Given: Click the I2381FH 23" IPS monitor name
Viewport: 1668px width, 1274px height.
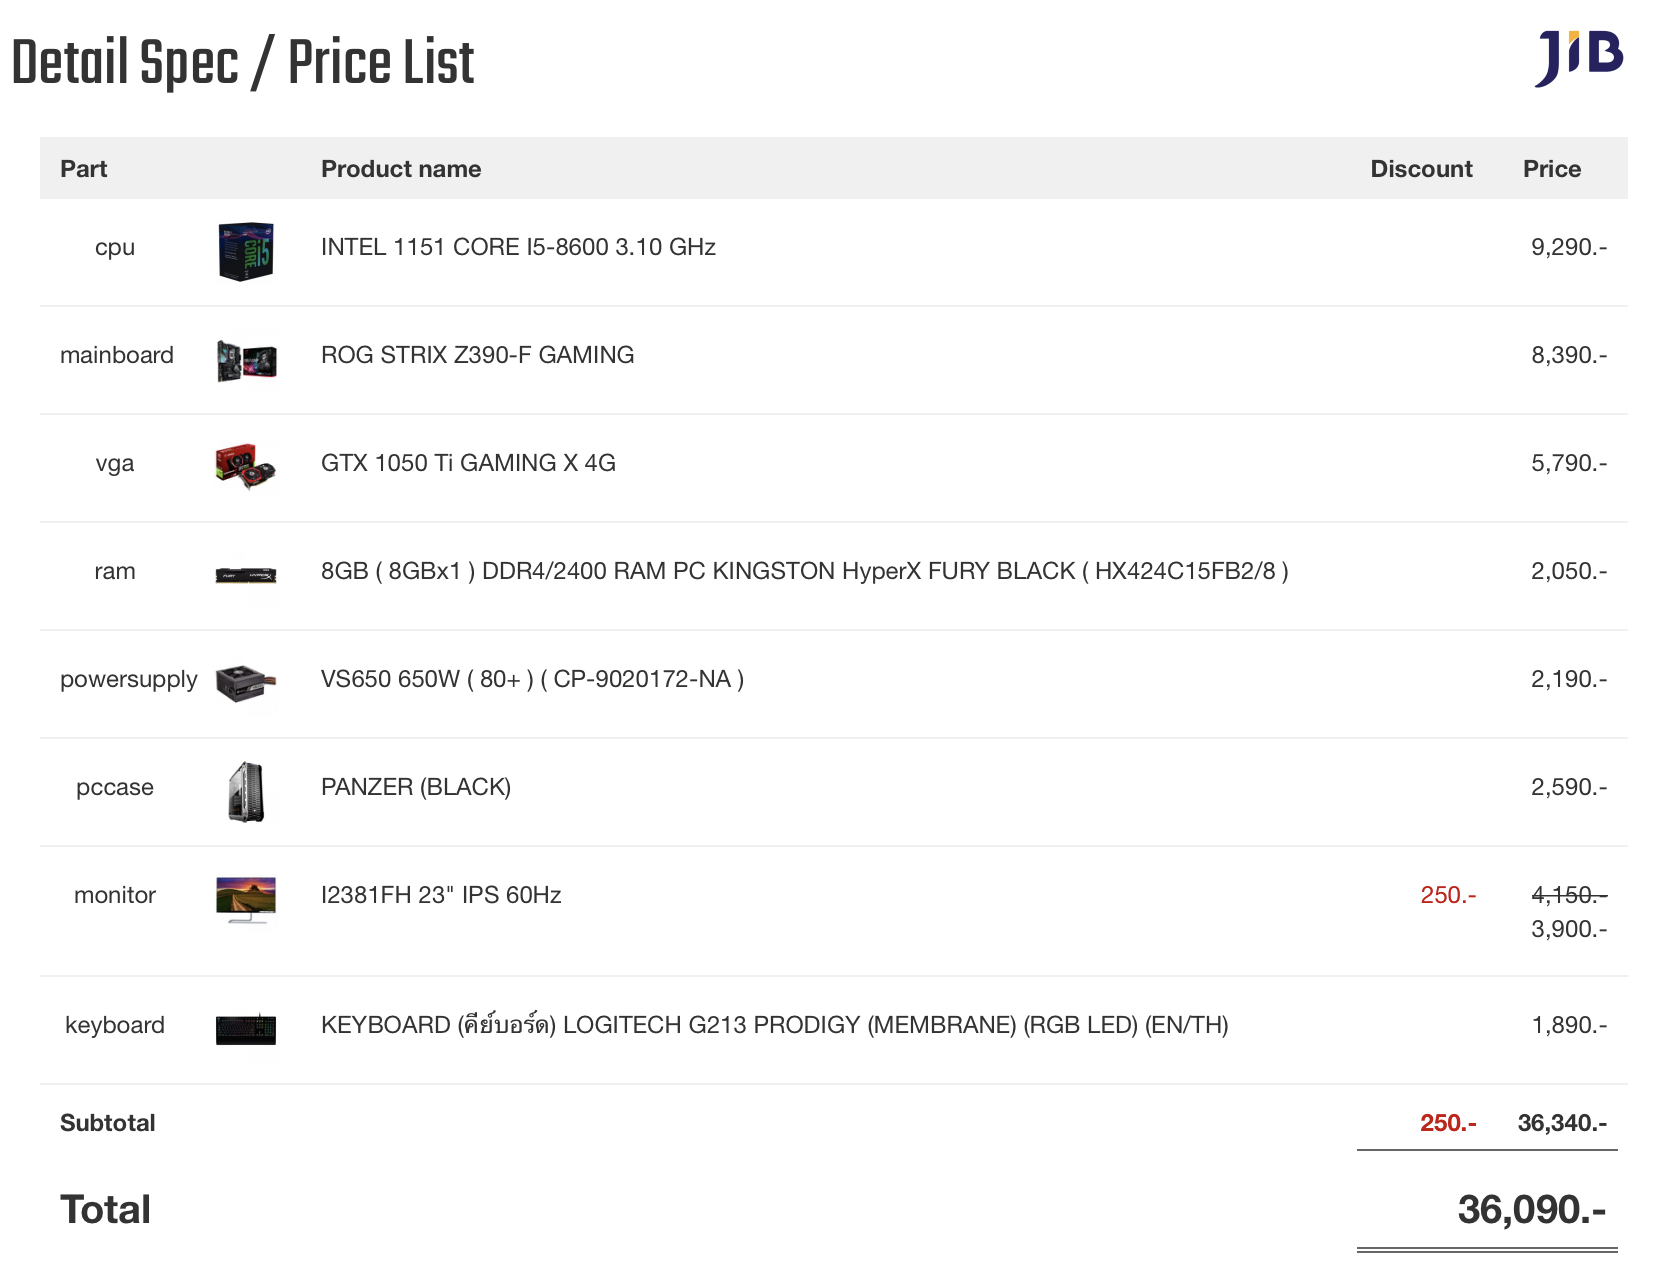Looking at the screenshot, I should pyautogui.click(x=441, y=895).
